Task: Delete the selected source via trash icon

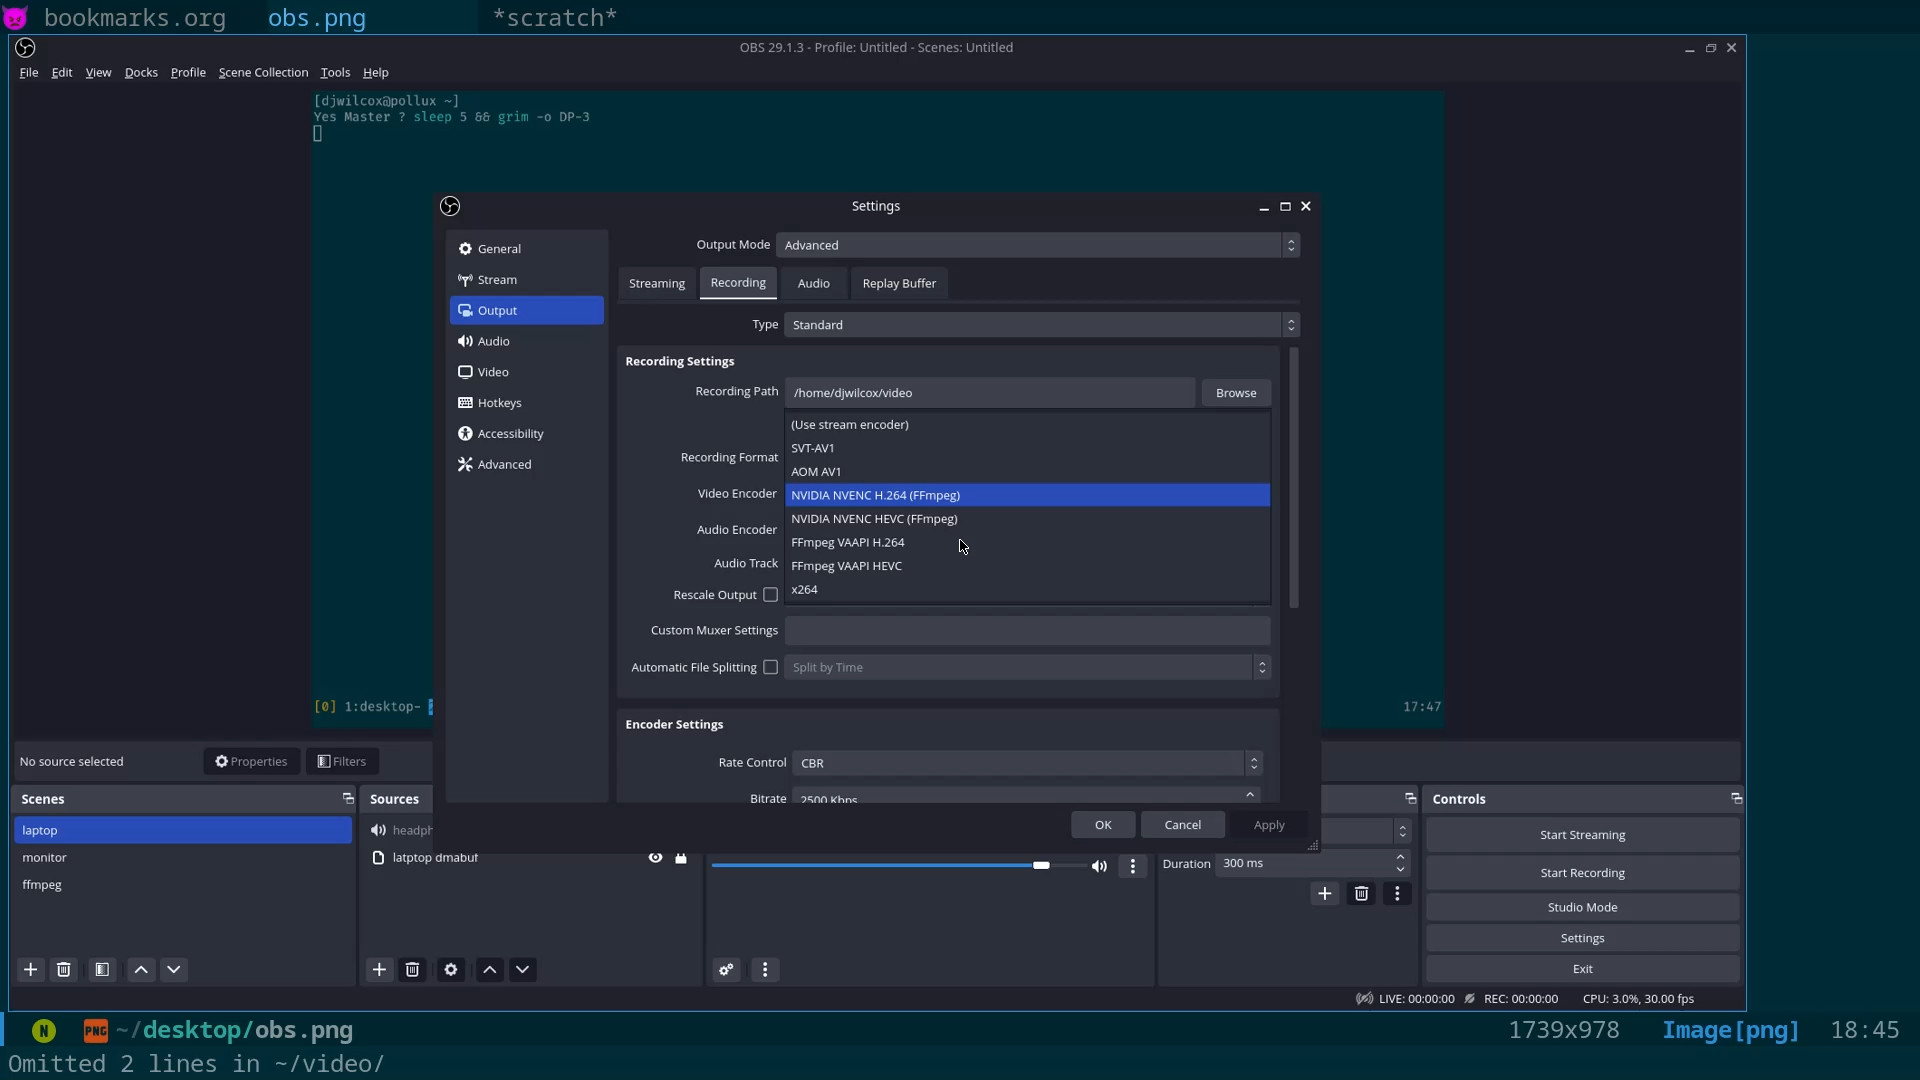Action: pyautogui.click(x=412, y=969)
